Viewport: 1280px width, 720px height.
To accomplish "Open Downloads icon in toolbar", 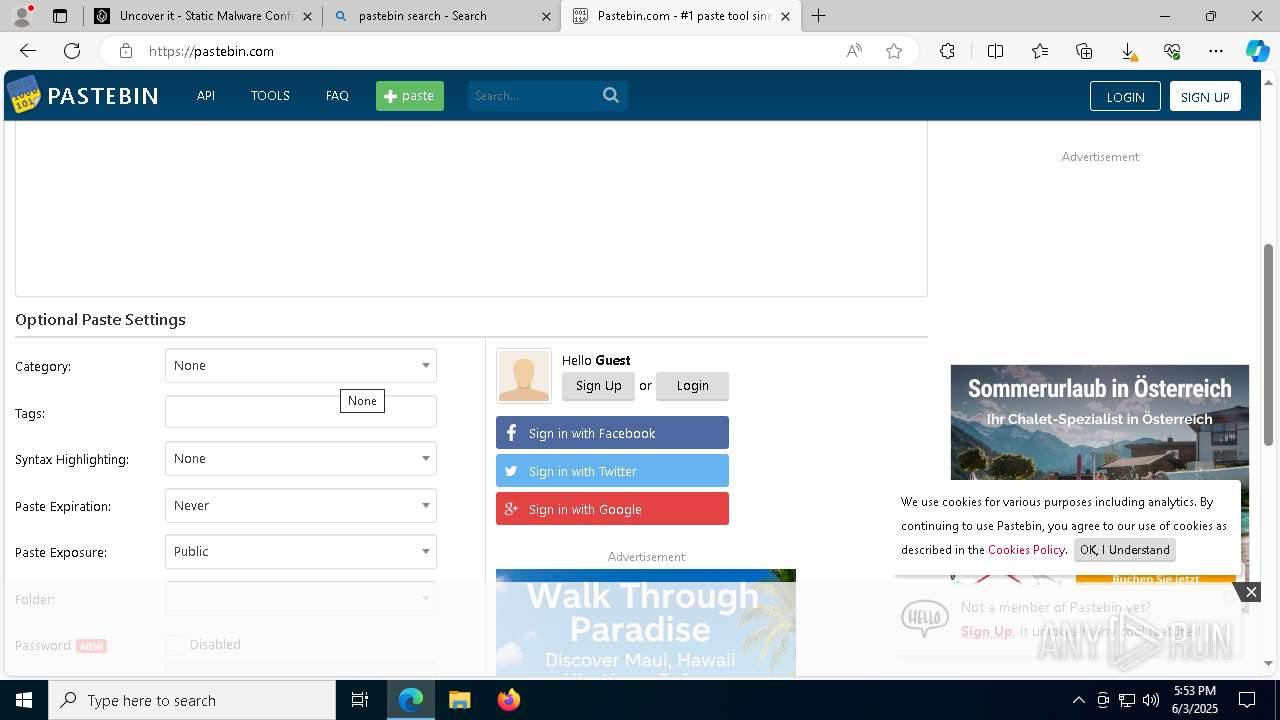I will [1128, 51].
